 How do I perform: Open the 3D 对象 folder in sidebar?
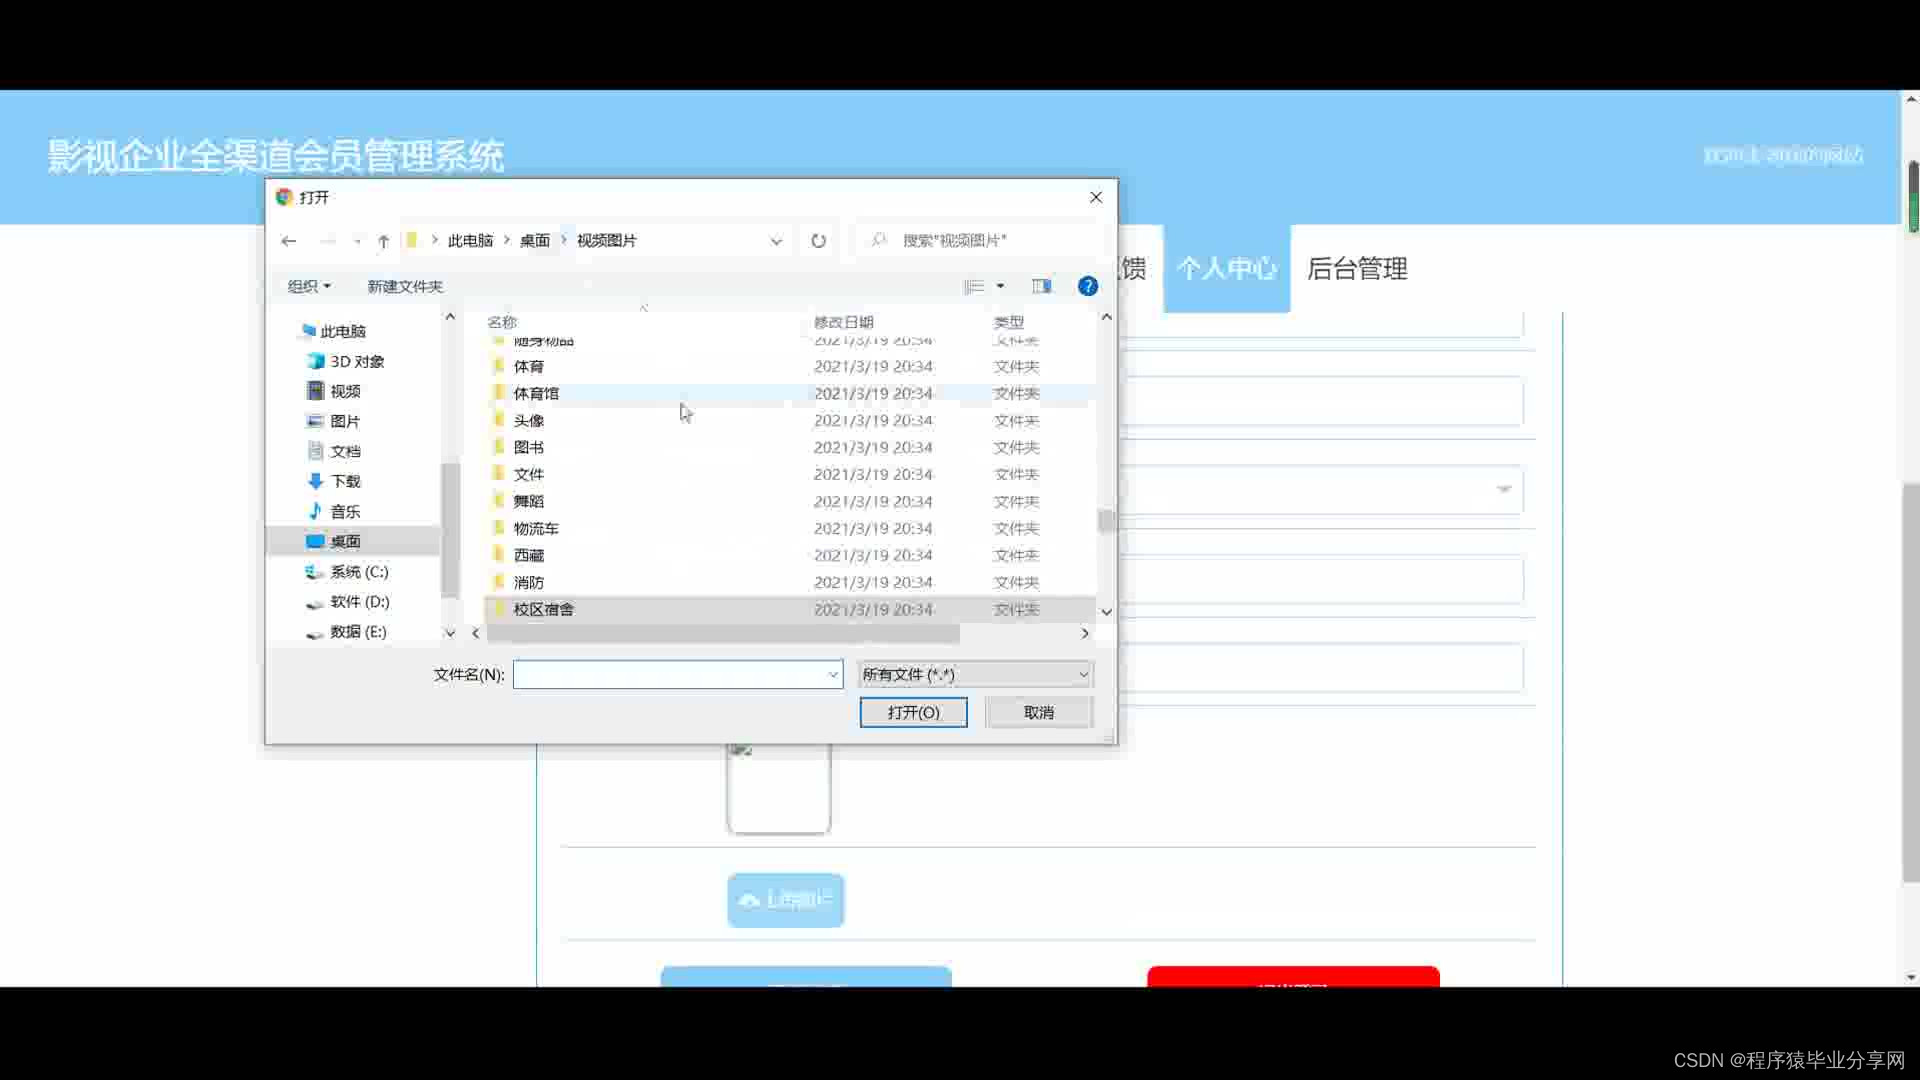pyautogui.click(x=356, y=362)
